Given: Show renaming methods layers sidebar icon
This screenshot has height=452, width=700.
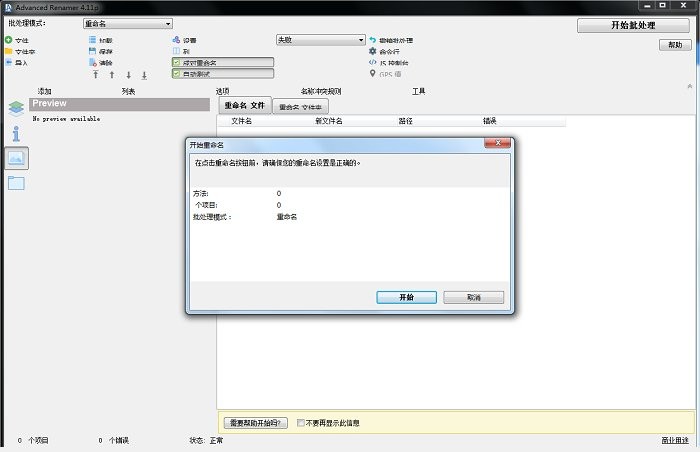Looking at the screenshot, I should pyautogui.click(x=17, y=108).
